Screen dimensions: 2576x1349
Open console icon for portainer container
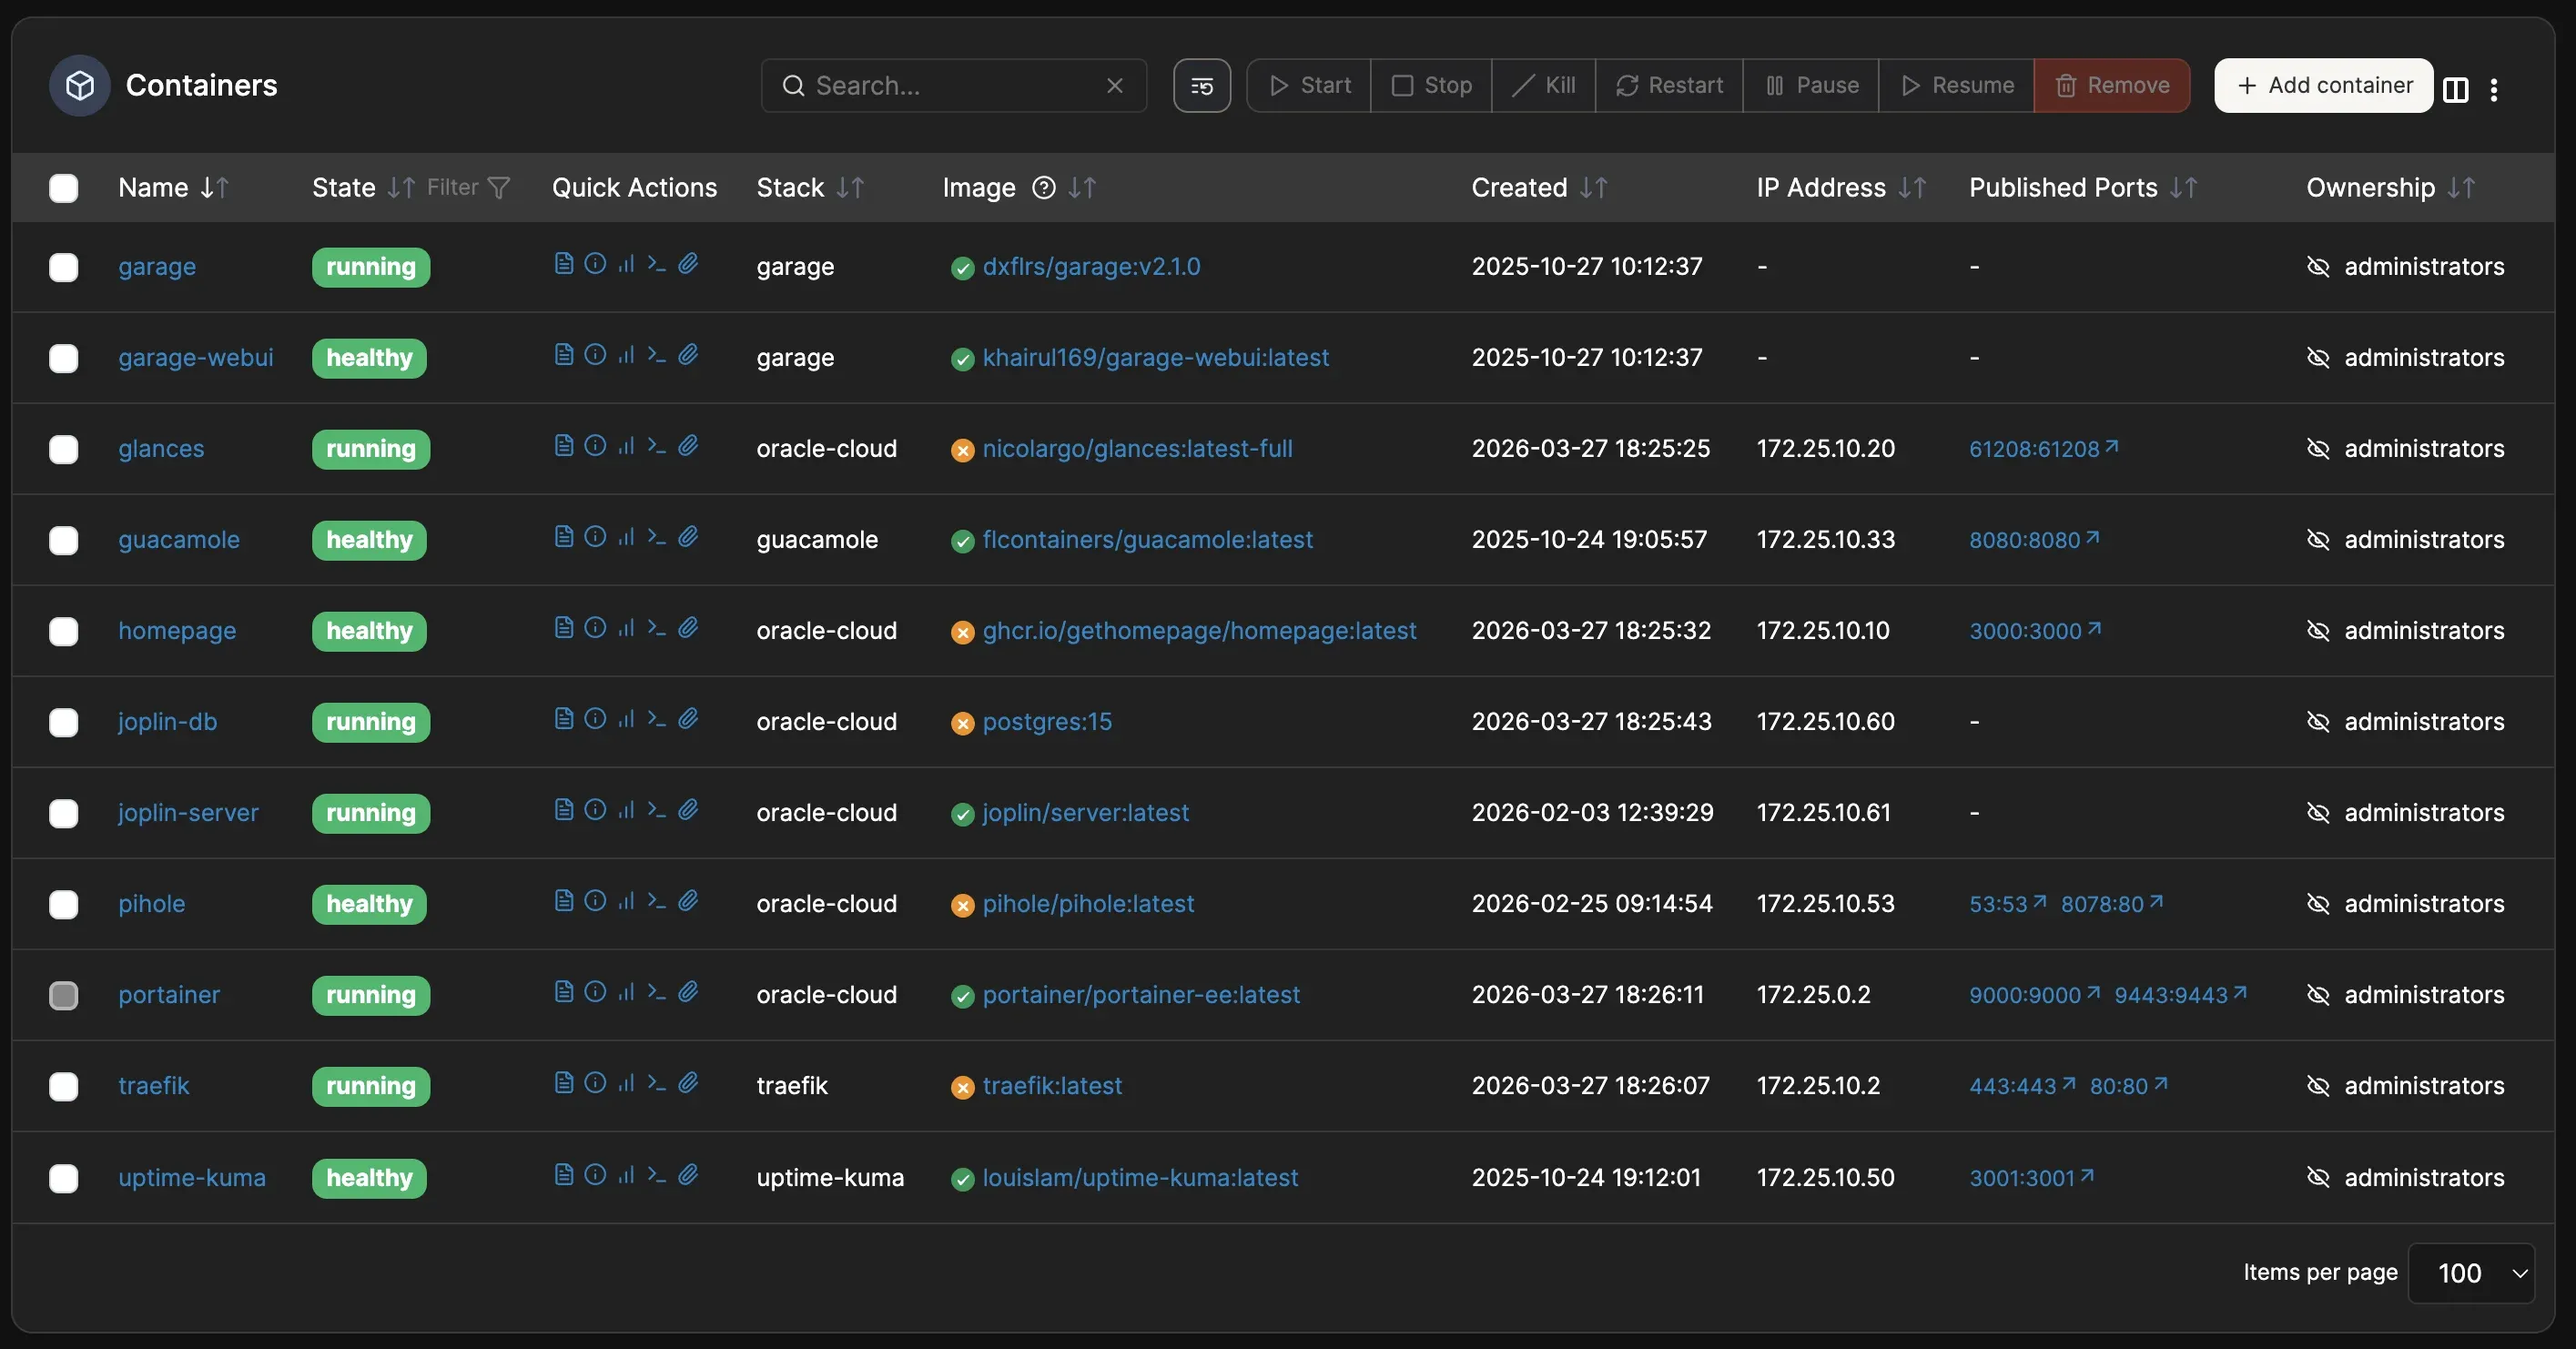pyautogui.click(x=656, y=991)
